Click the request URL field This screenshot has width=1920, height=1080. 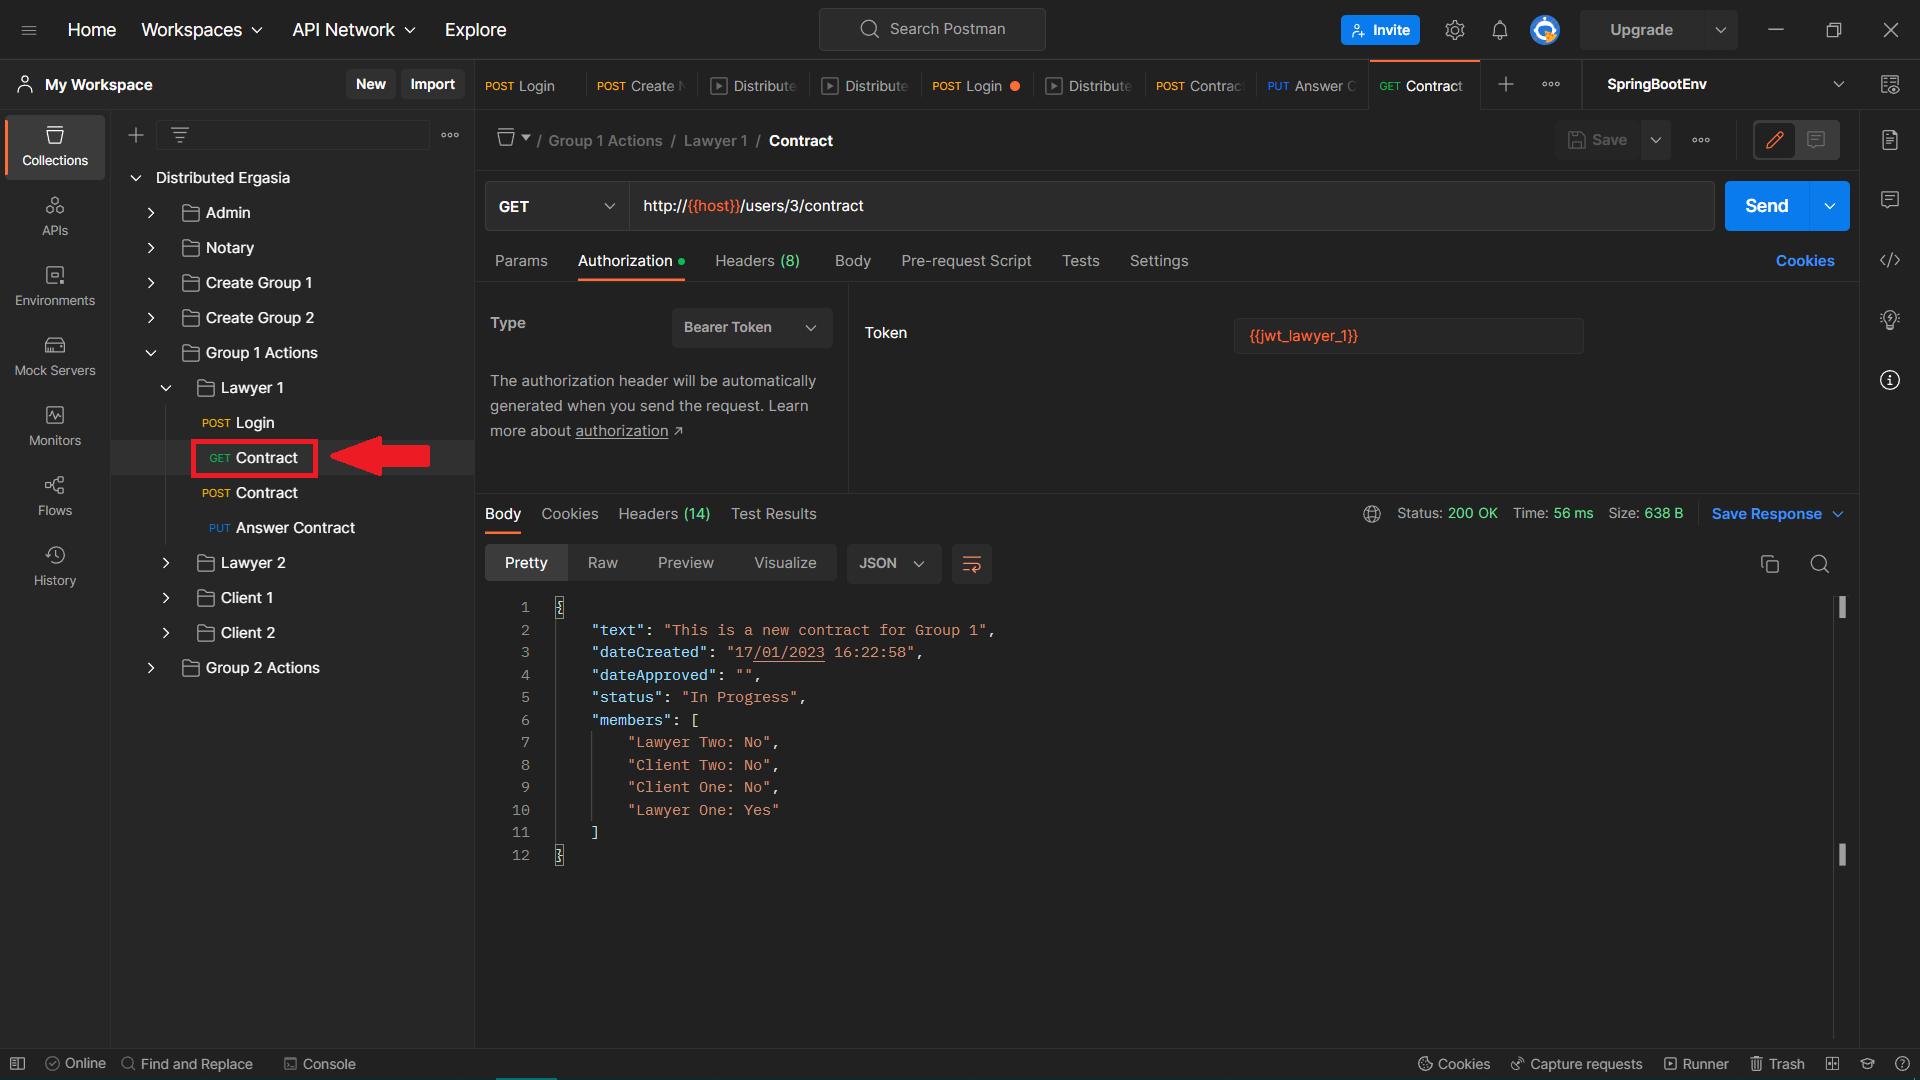(1172, 206)
